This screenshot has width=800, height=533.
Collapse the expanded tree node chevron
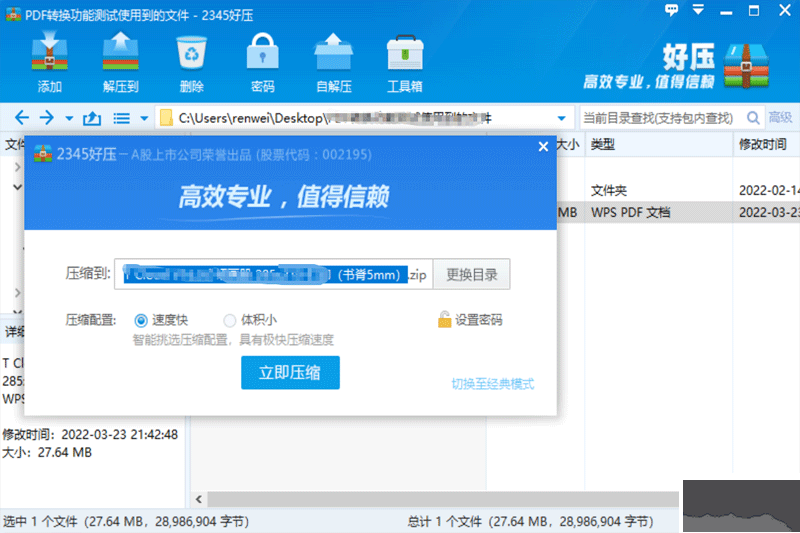17,187
